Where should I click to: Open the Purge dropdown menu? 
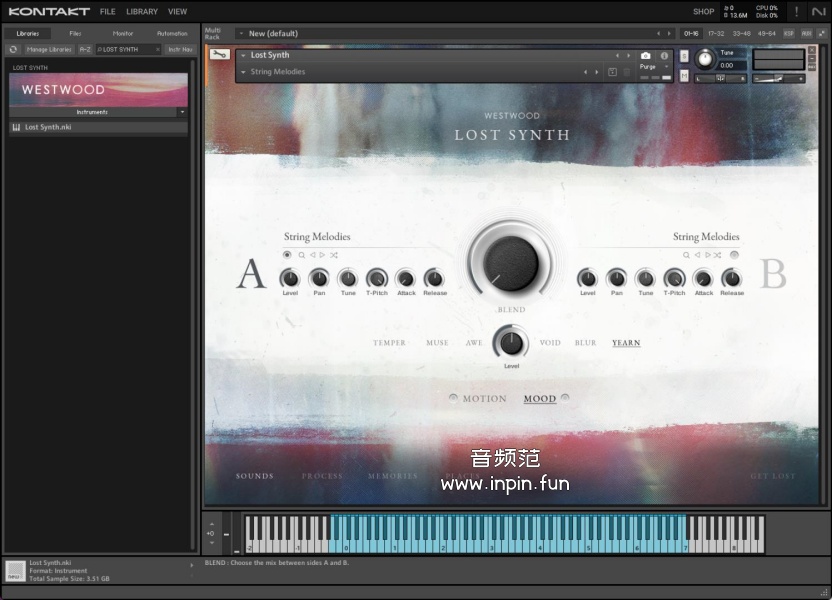(654, 67)
